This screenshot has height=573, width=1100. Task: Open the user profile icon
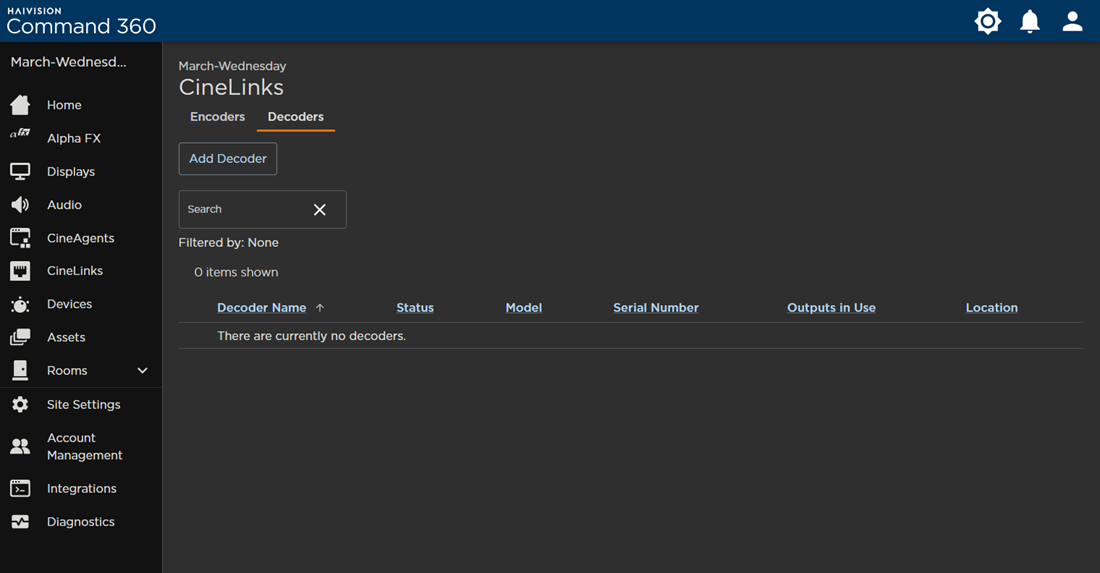point(1072,21)
